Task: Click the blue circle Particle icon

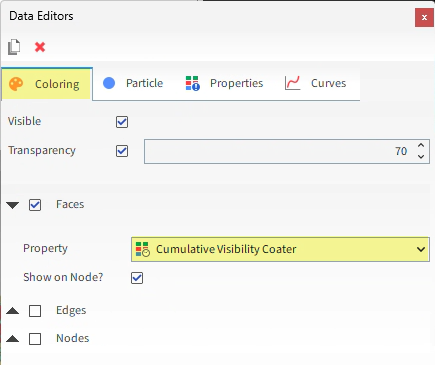Action: pyautogui.click(x=109, y=83)
